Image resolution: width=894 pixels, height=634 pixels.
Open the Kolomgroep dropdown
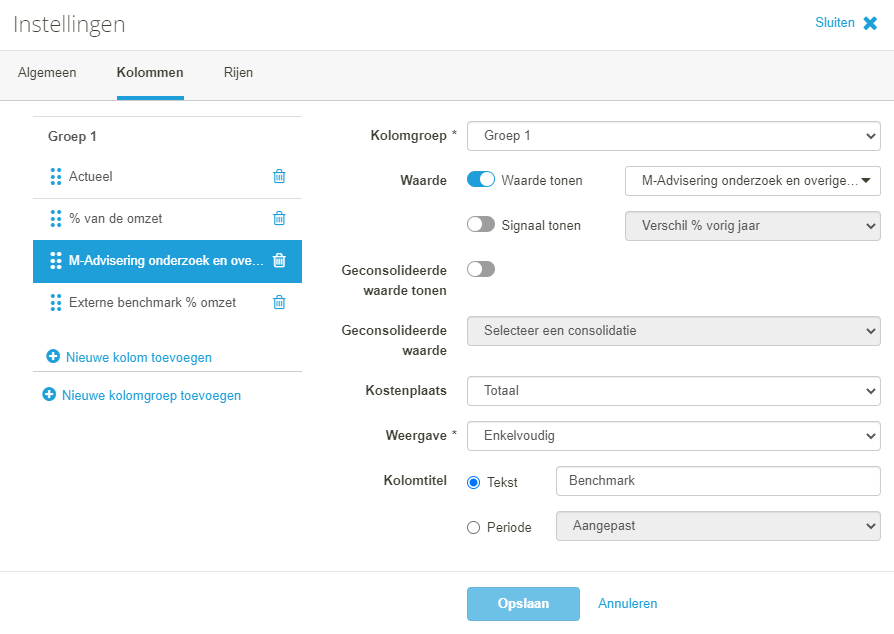[674, 136]
